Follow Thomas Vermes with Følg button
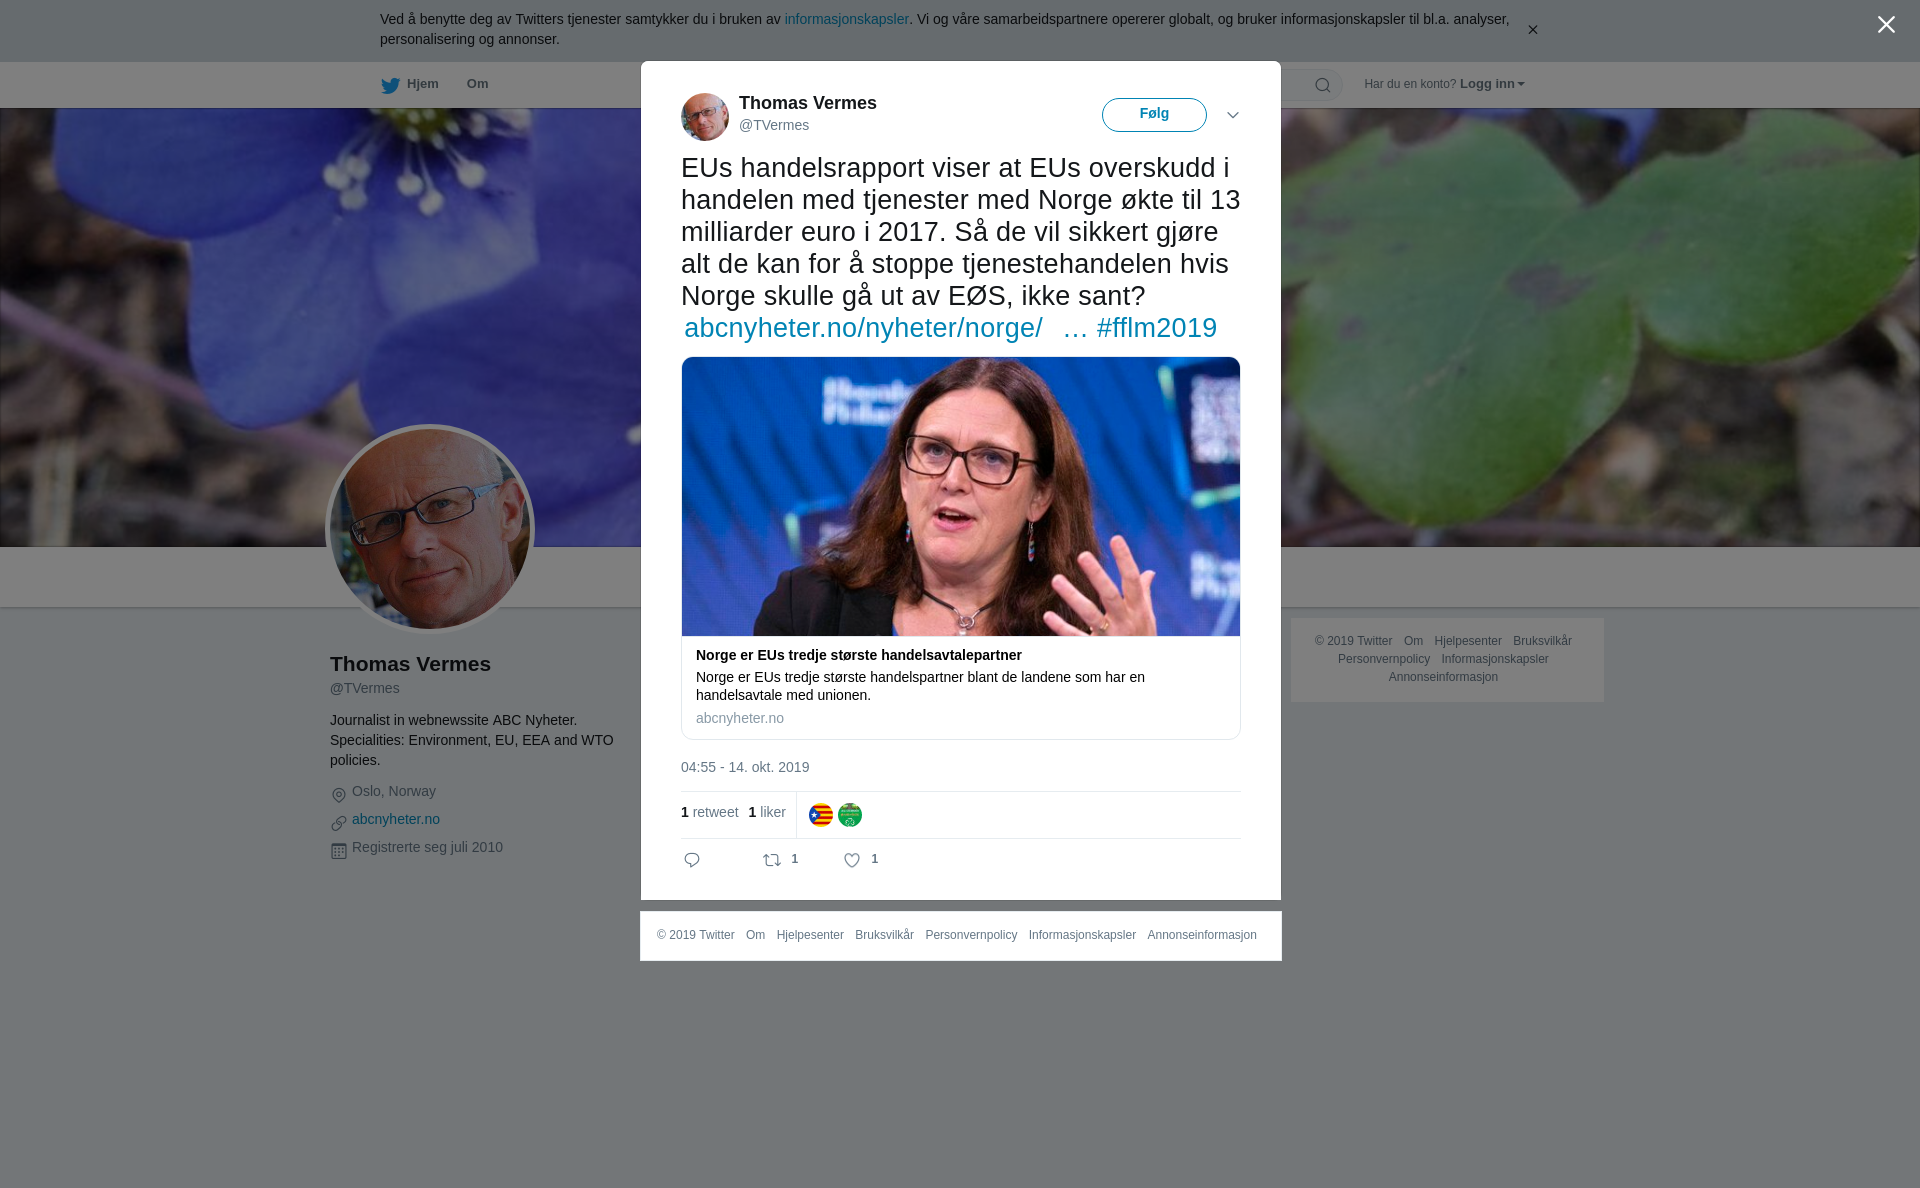Viewport: 1920px width, 1188px height. (1154, 115)
